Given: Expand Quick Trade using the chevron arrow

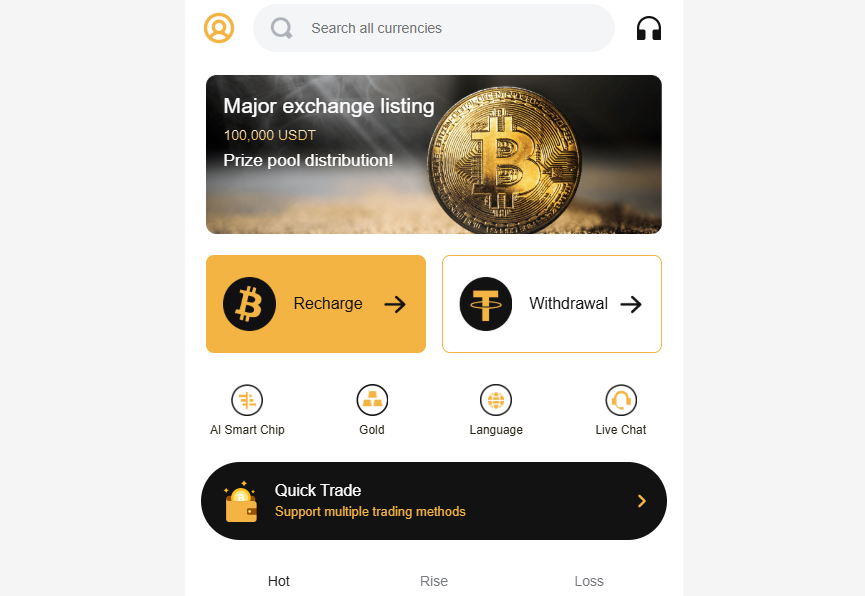Looking at the screenshot, I should pos(642,501).
